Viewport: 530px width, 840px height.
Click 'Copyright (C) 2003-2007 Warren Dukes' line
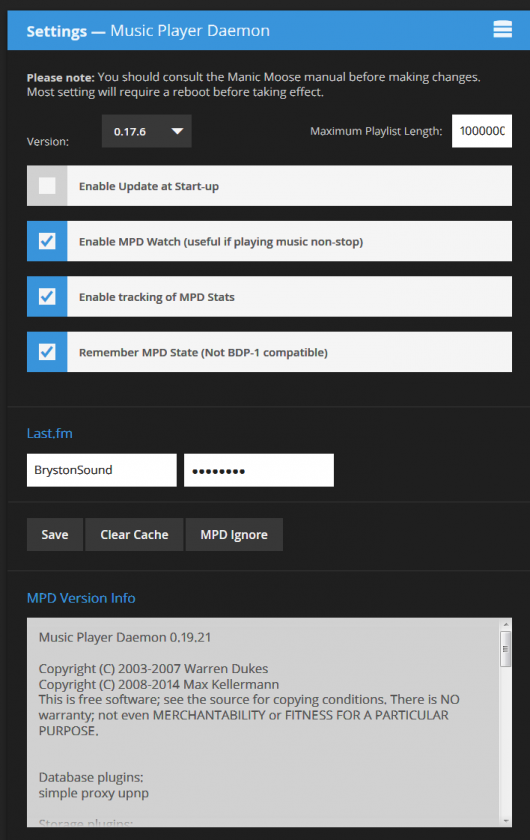(153, 669)
